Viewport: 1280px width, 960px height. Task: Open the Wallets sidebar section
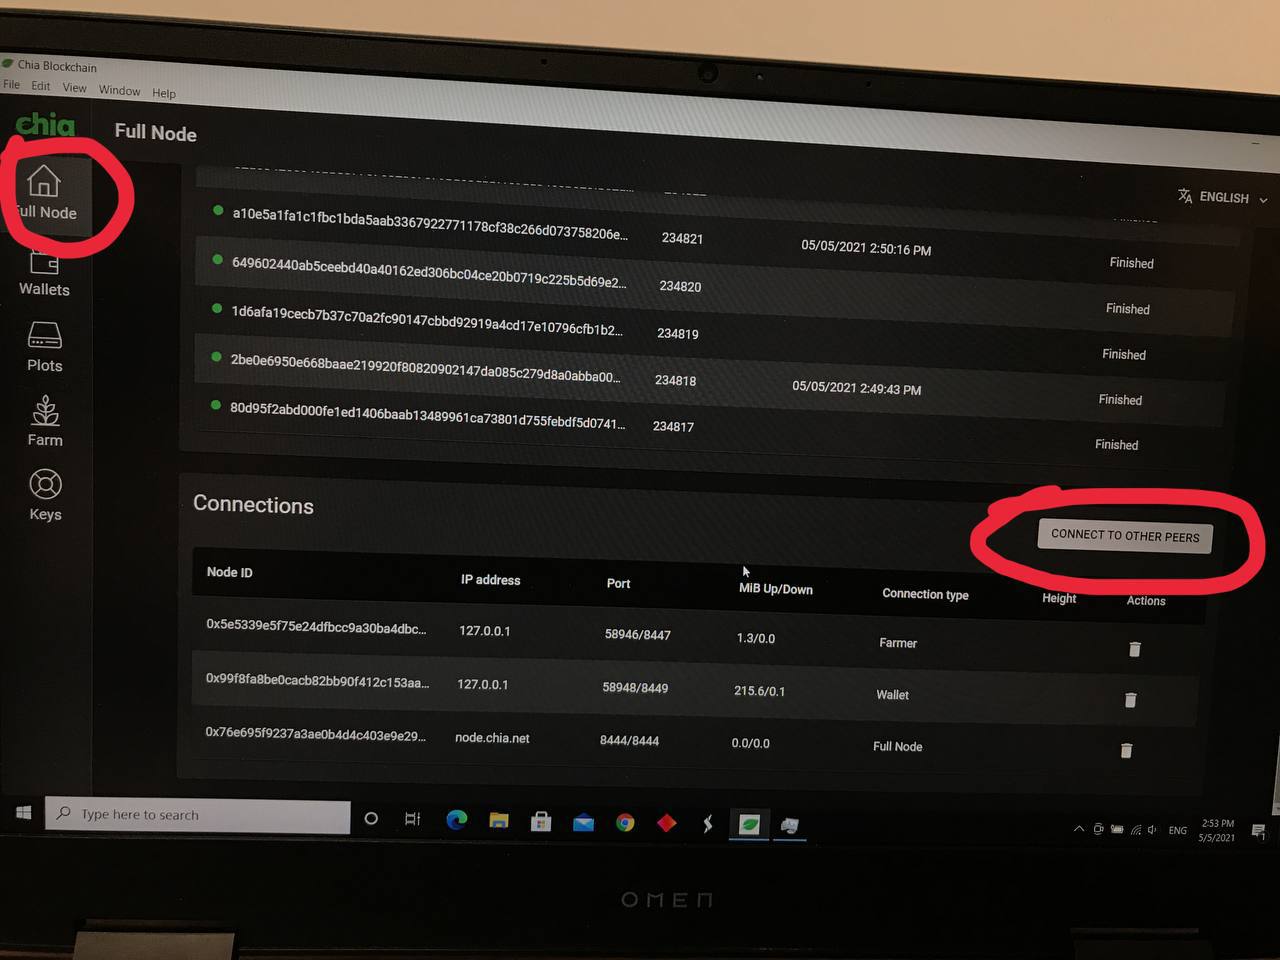coord(44,272)
